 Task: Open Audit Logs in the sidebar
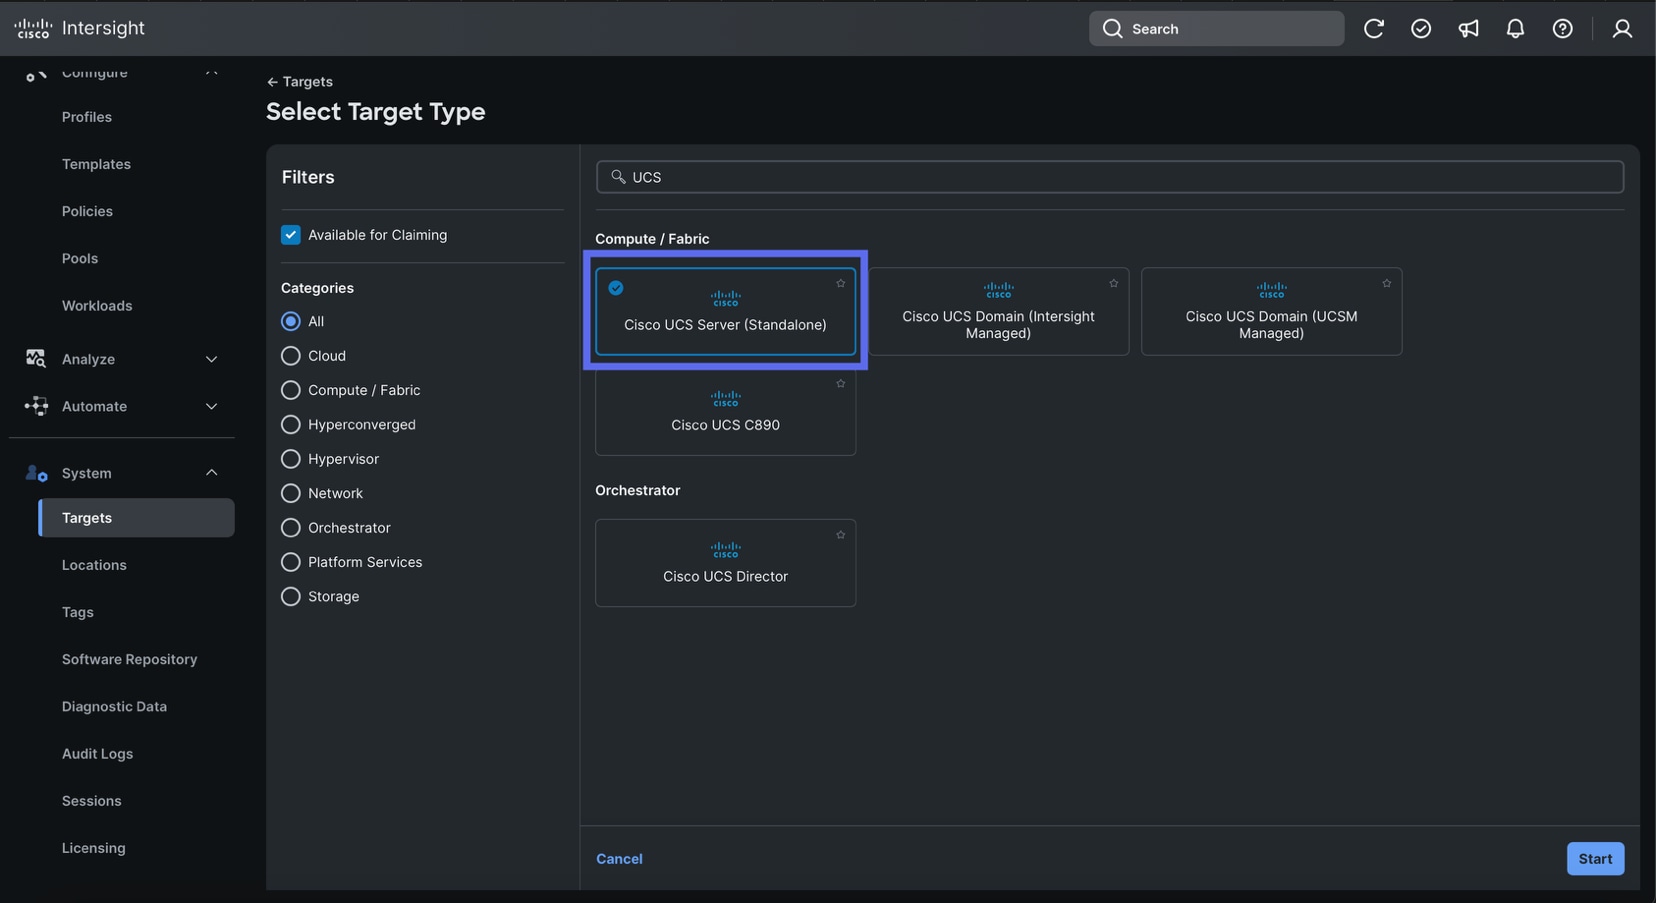click(97, 753)
